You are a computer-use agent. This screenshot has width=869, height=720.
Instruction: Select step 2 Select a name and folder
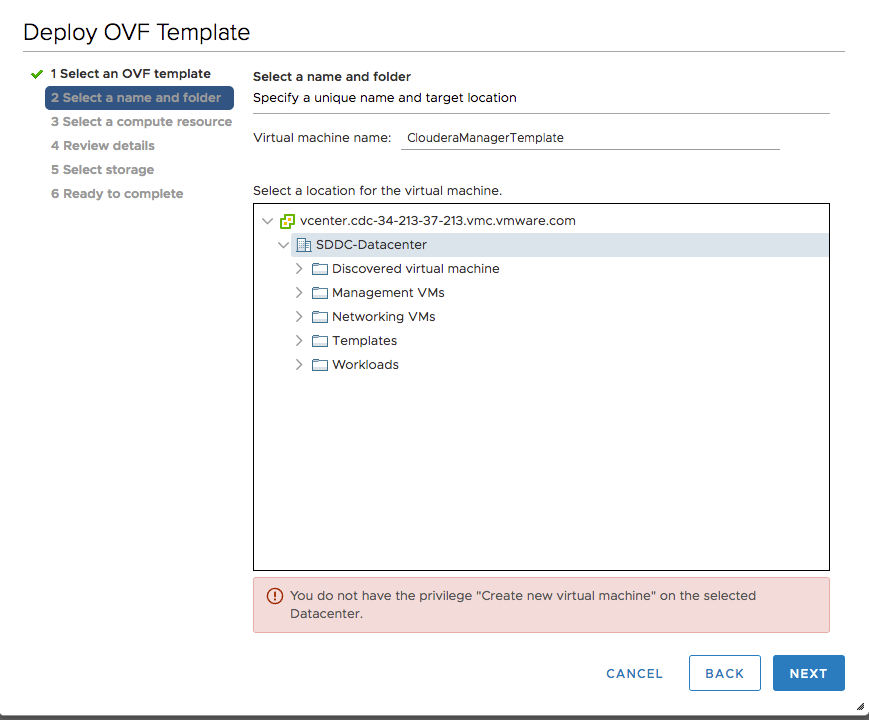click(x=139, y=98)
